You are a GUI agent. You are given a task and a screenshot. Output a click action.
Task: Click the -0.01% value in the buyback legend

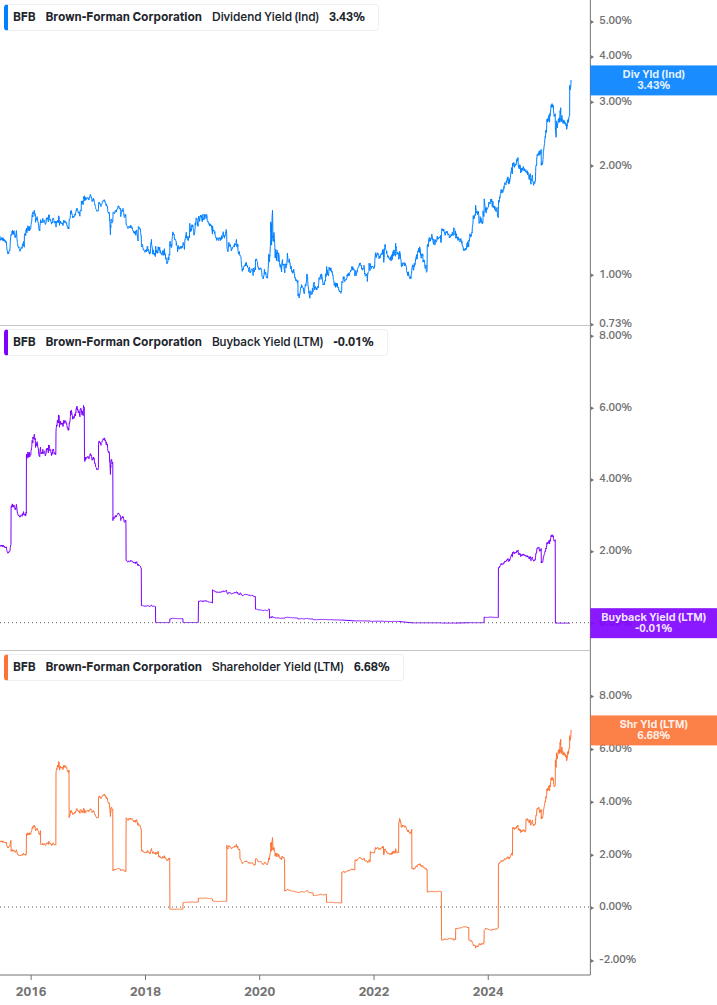point(353,342)
